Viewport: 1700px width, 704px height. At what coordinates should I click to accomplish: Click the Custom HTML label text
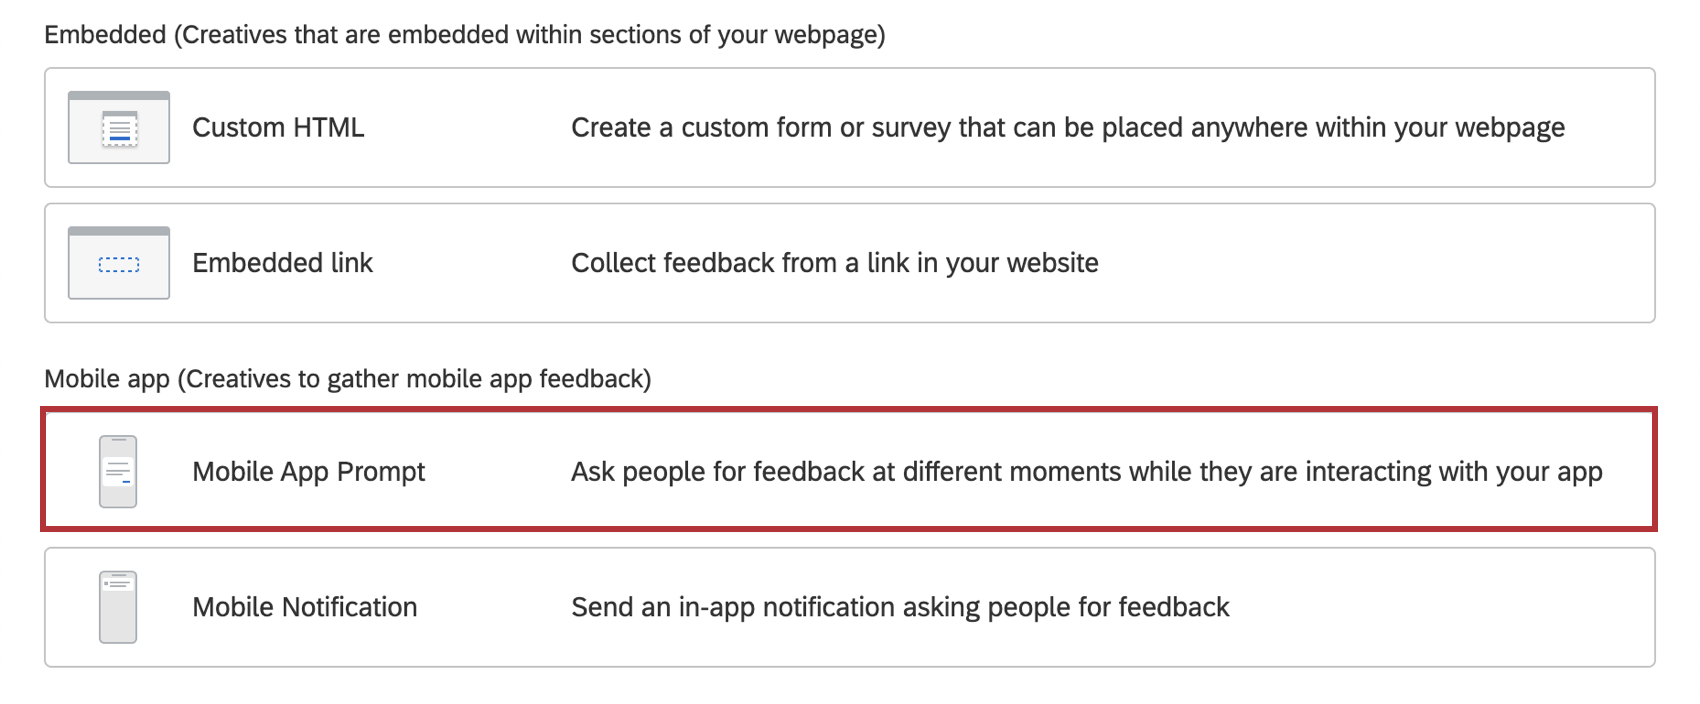(279, 128)
